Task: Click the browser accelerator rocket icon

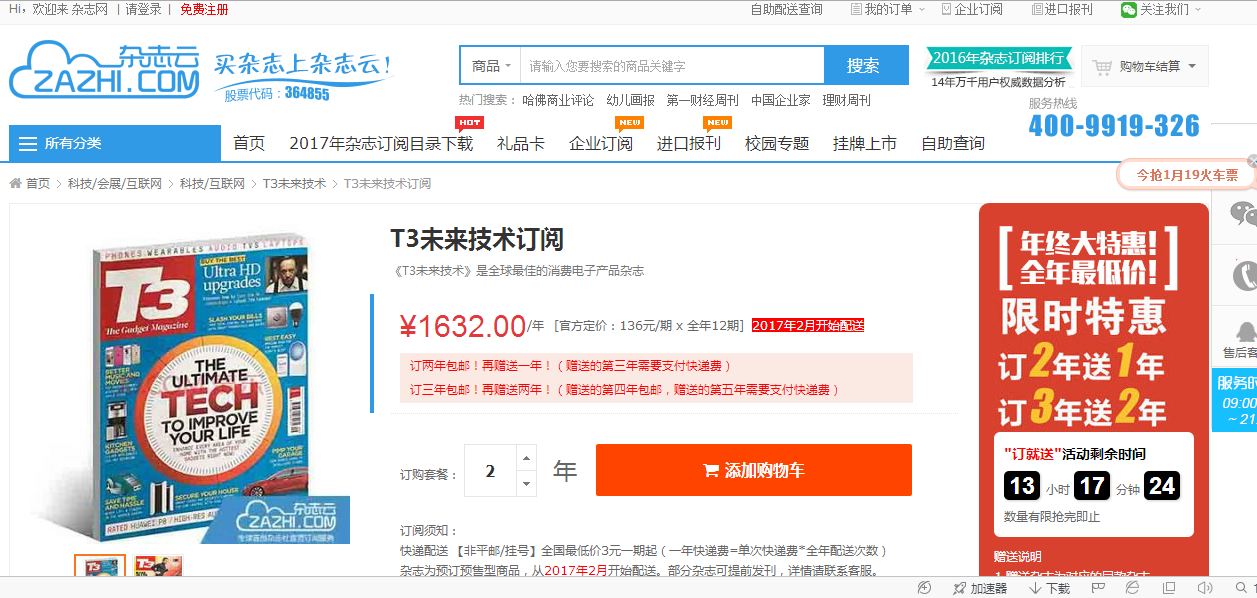Action: pyautogui.click(x=959, y=588)
